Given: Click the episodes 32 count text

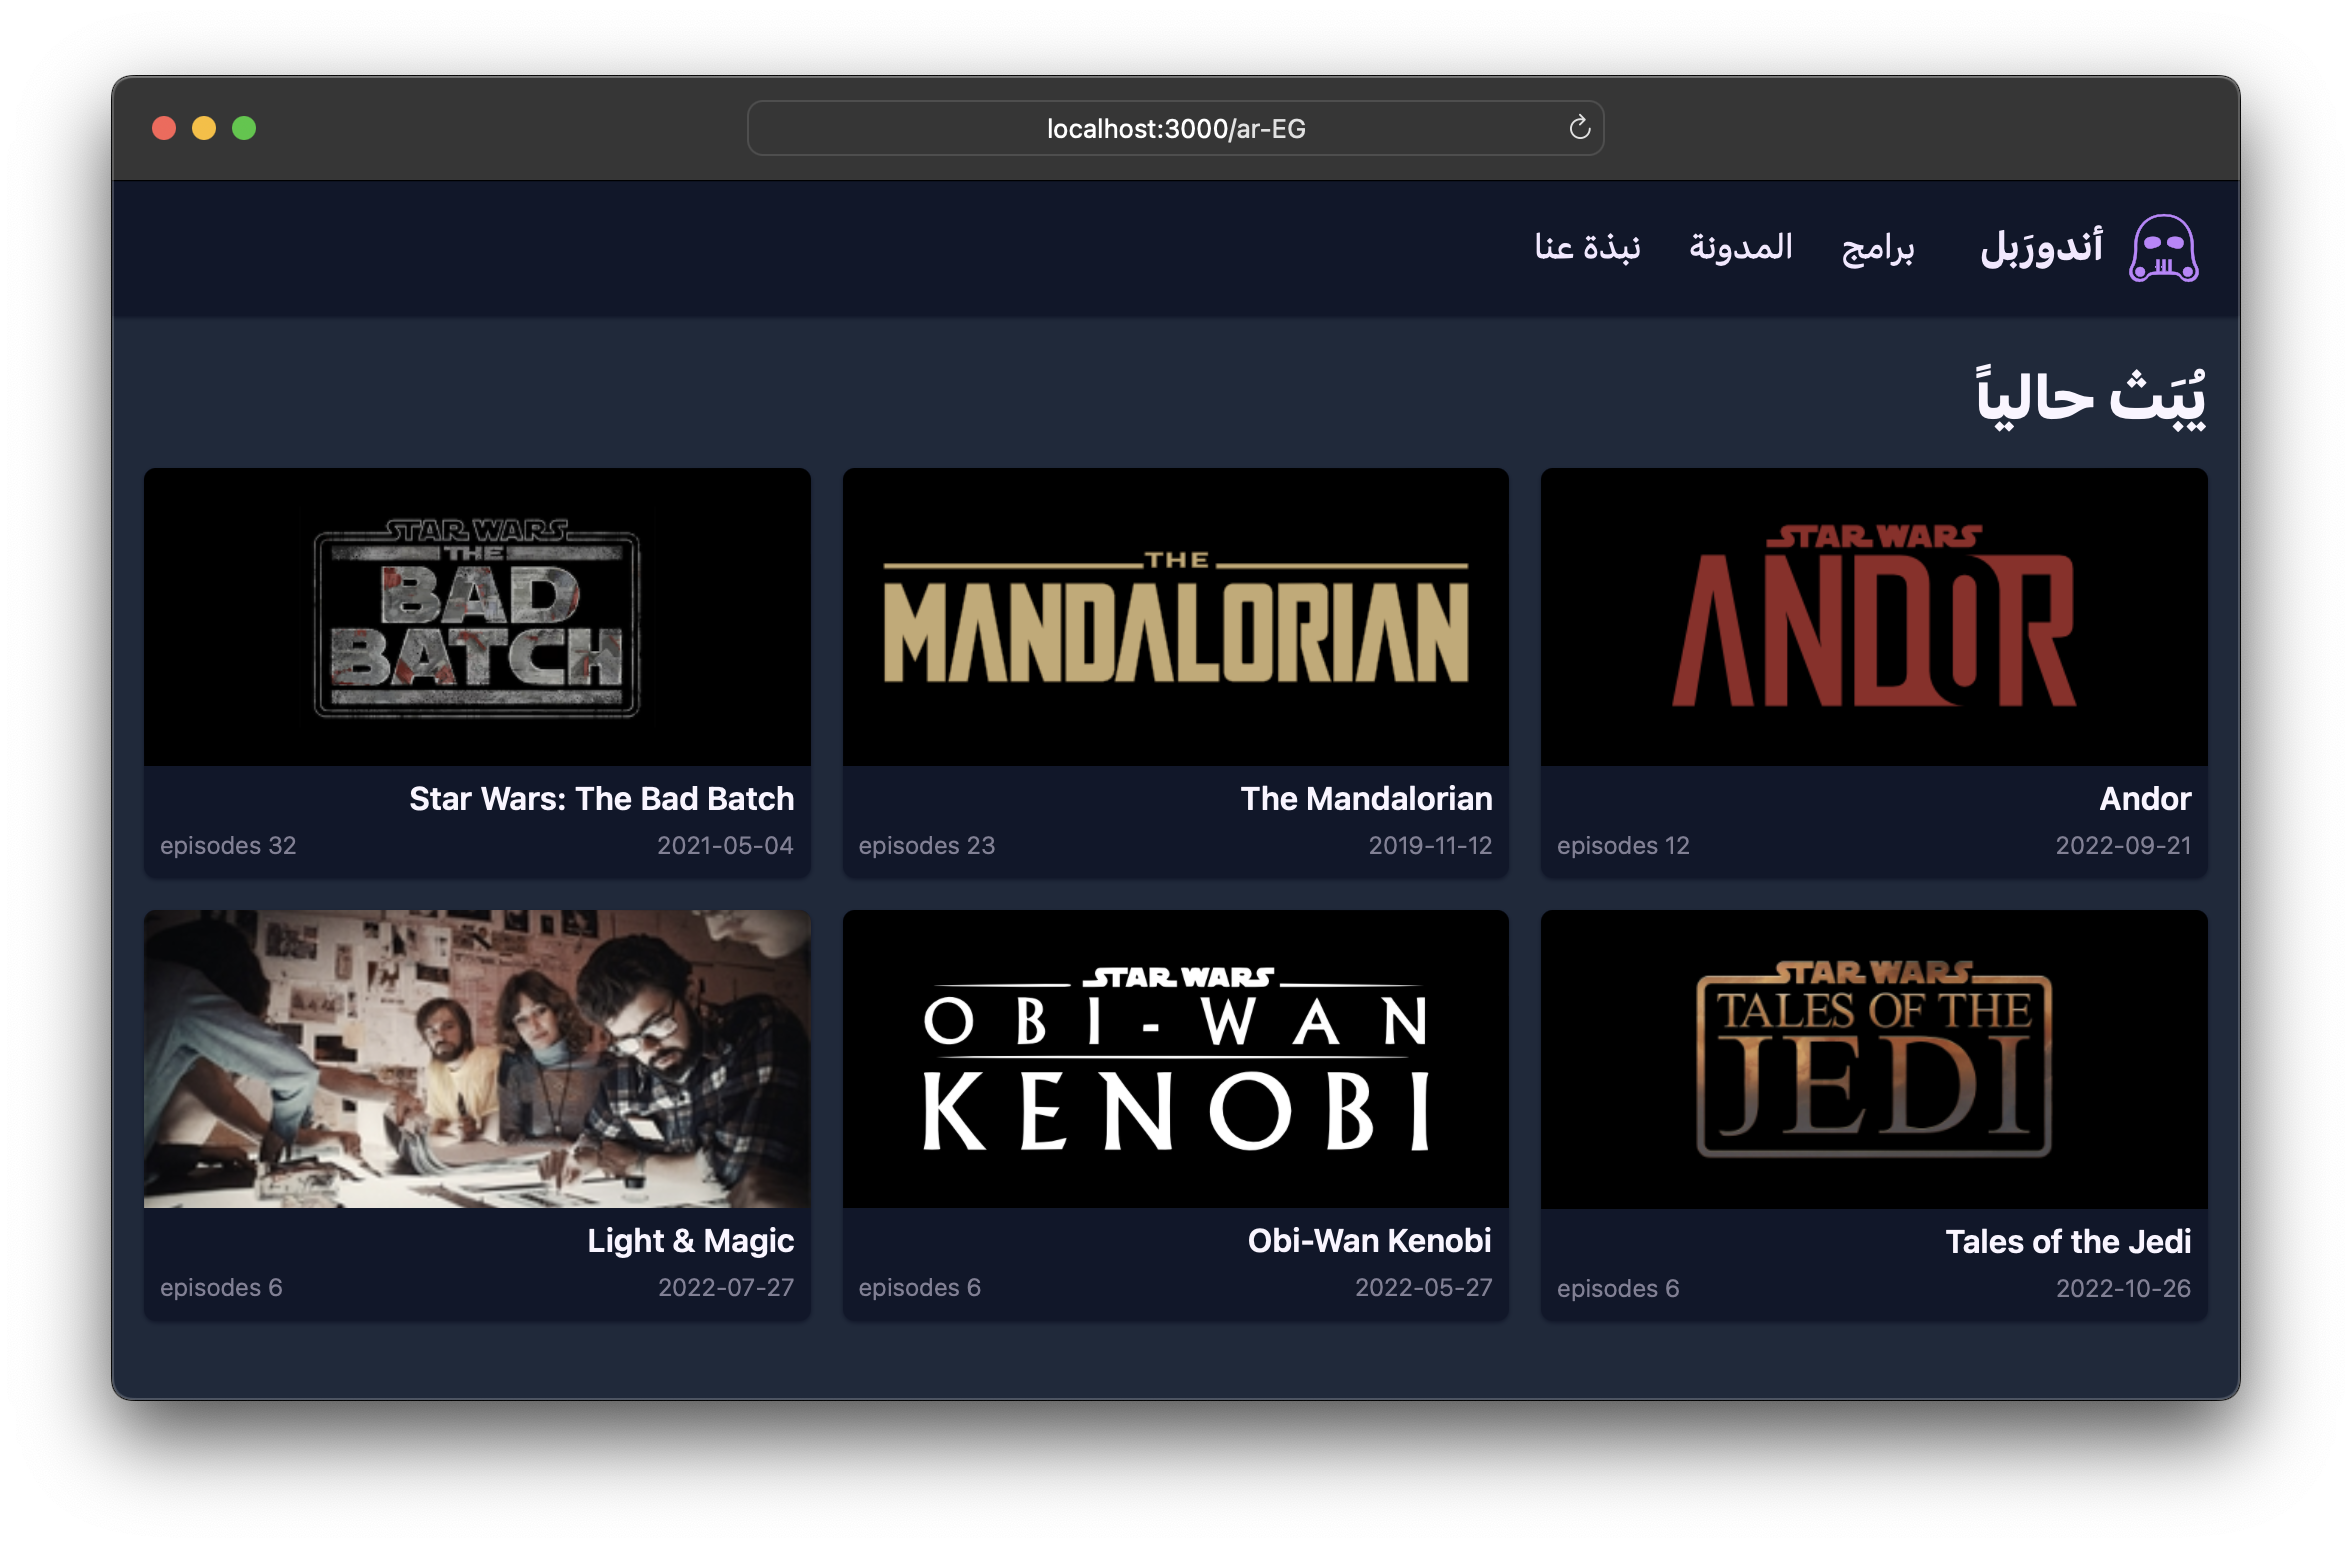Looking at the screenshot, I should tap(228, 846).
